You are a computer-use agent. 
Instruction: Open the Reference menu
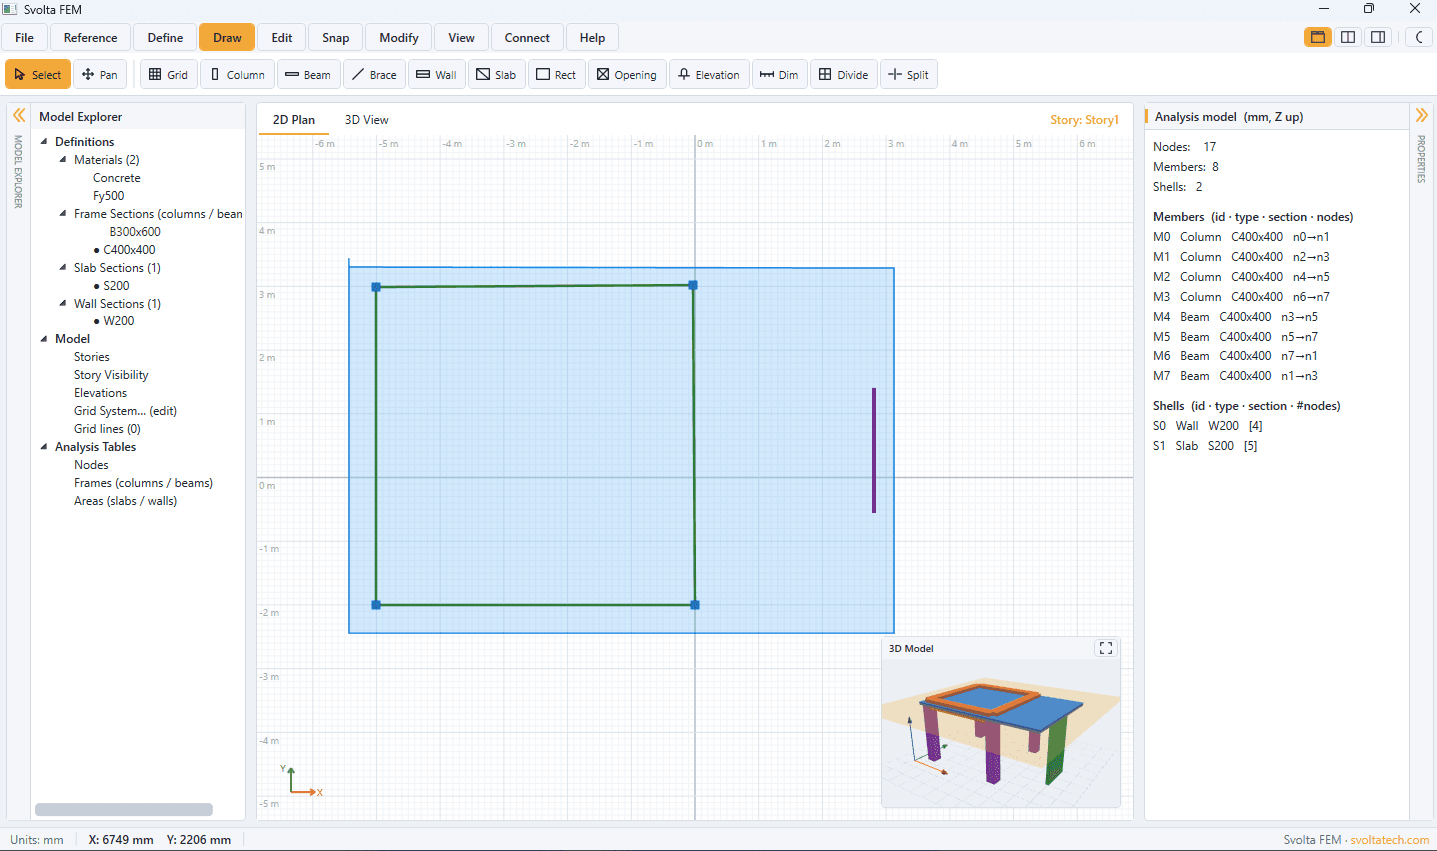[90, 38]
